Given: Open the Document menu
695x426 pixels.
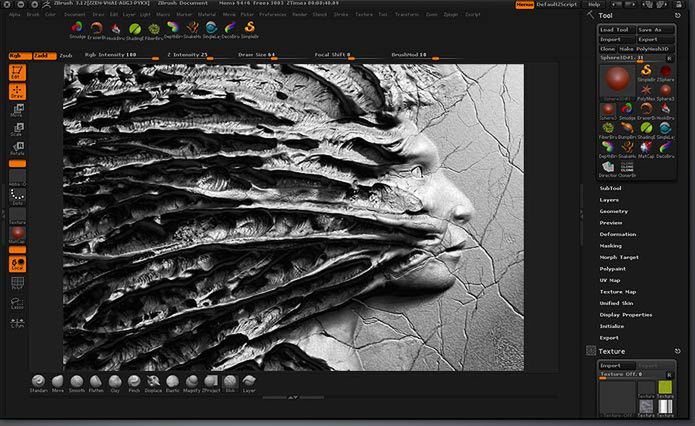Looking at the screenshot, I should (x=74, y=15).
